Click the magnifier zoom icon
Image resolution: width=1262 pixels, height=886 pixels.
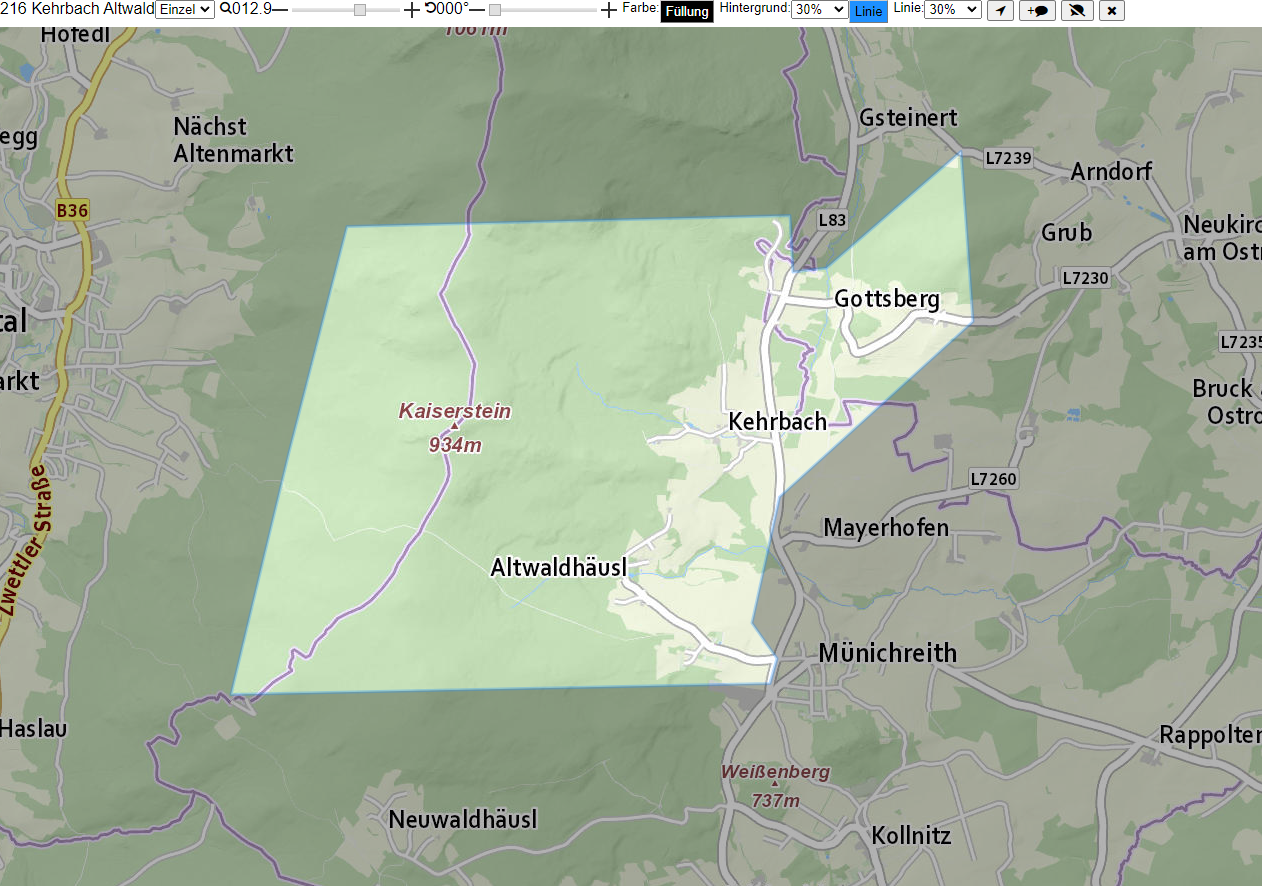click(225, 8)
